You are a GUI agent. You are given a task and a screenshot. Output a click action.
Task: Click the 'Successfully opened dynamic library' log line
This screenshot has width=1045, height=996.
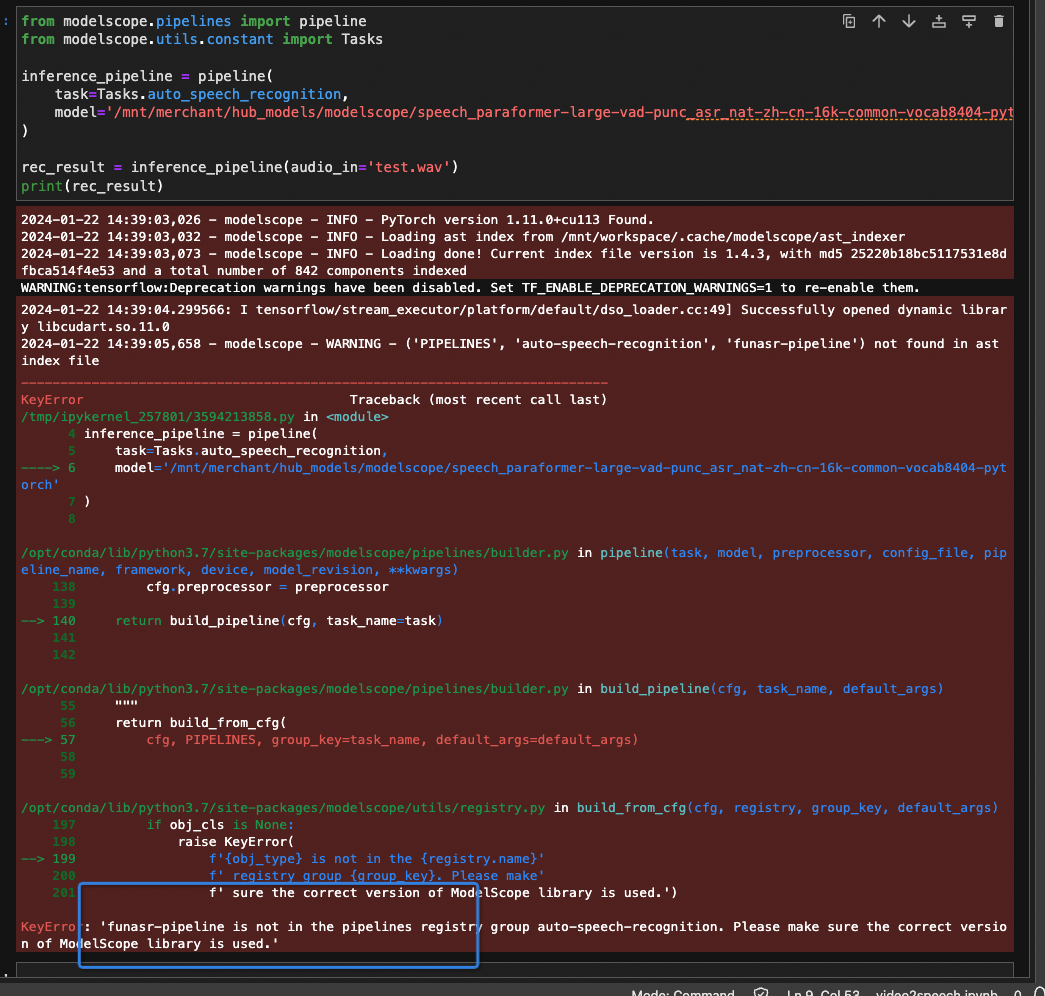coord(514,318)
